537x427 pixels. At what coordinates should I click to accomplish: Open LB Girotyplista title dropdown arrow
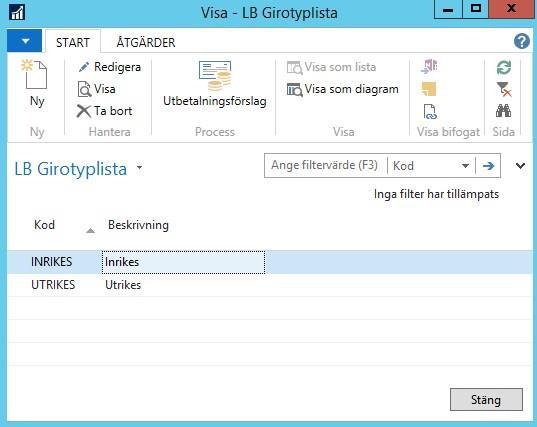coord(139,168)
